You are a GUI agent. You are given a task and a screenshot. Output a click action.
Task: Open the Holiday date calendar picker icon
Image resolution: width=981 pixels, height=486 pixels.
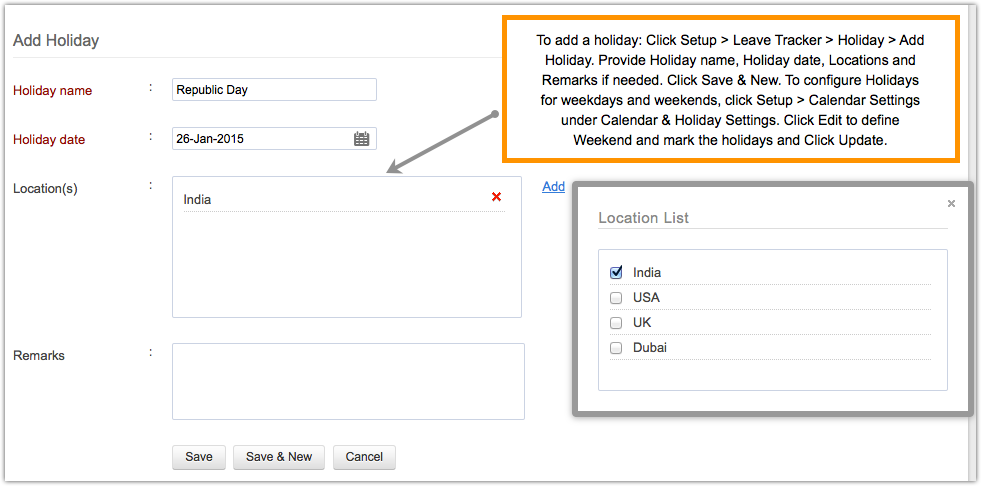362,139
